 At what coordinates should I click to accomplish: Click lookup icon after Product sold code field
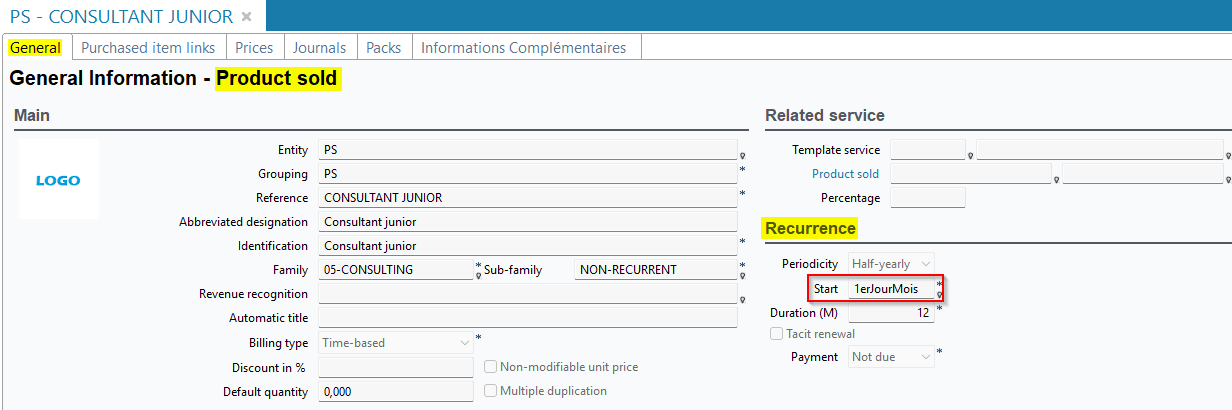click(1057, 180)
